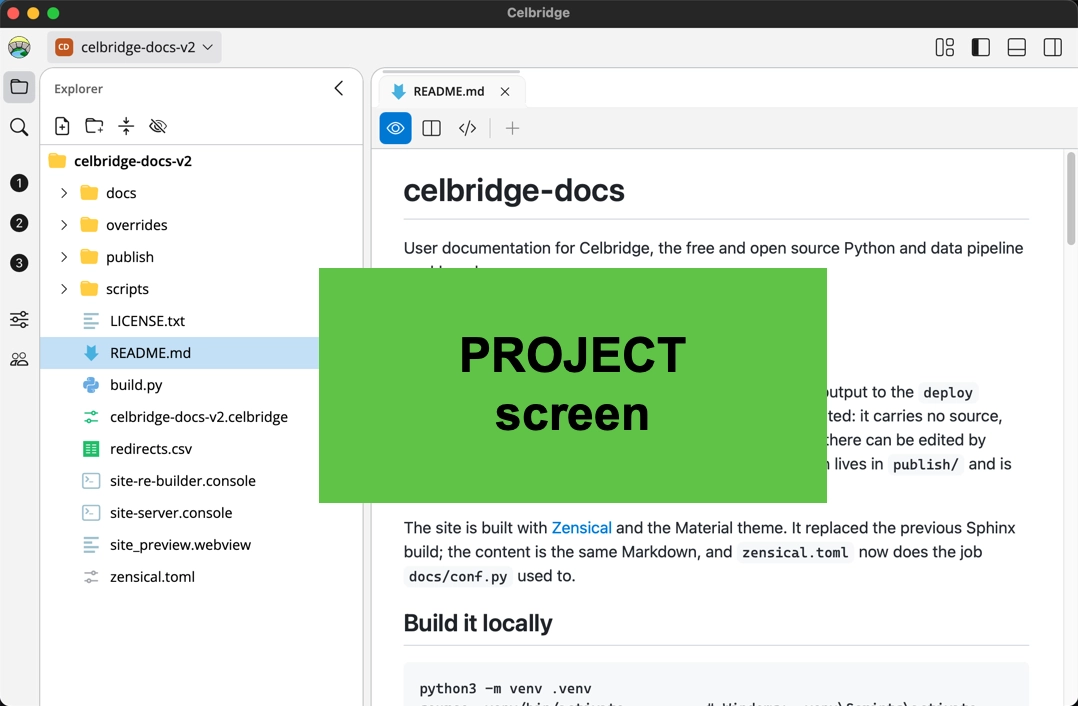Open the Search sidebar icon
This screenshot has width=1078, height=706.
tap(19, 127)
